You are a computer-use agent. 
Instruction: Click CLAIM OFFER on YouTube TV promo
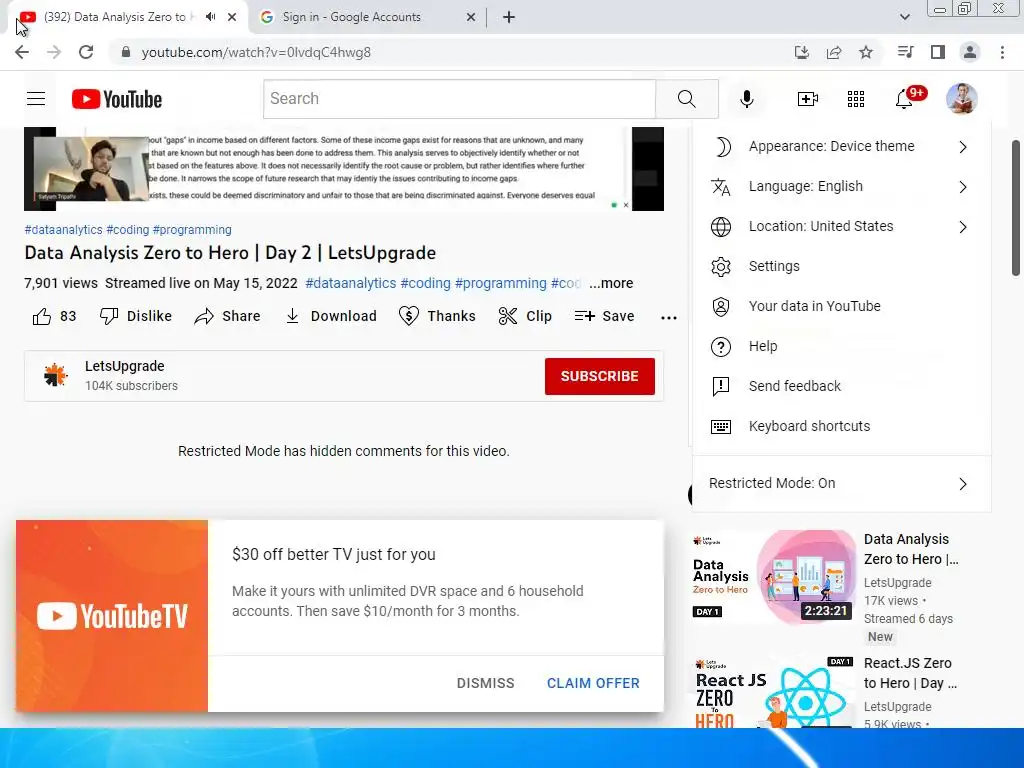click(593, 683)
